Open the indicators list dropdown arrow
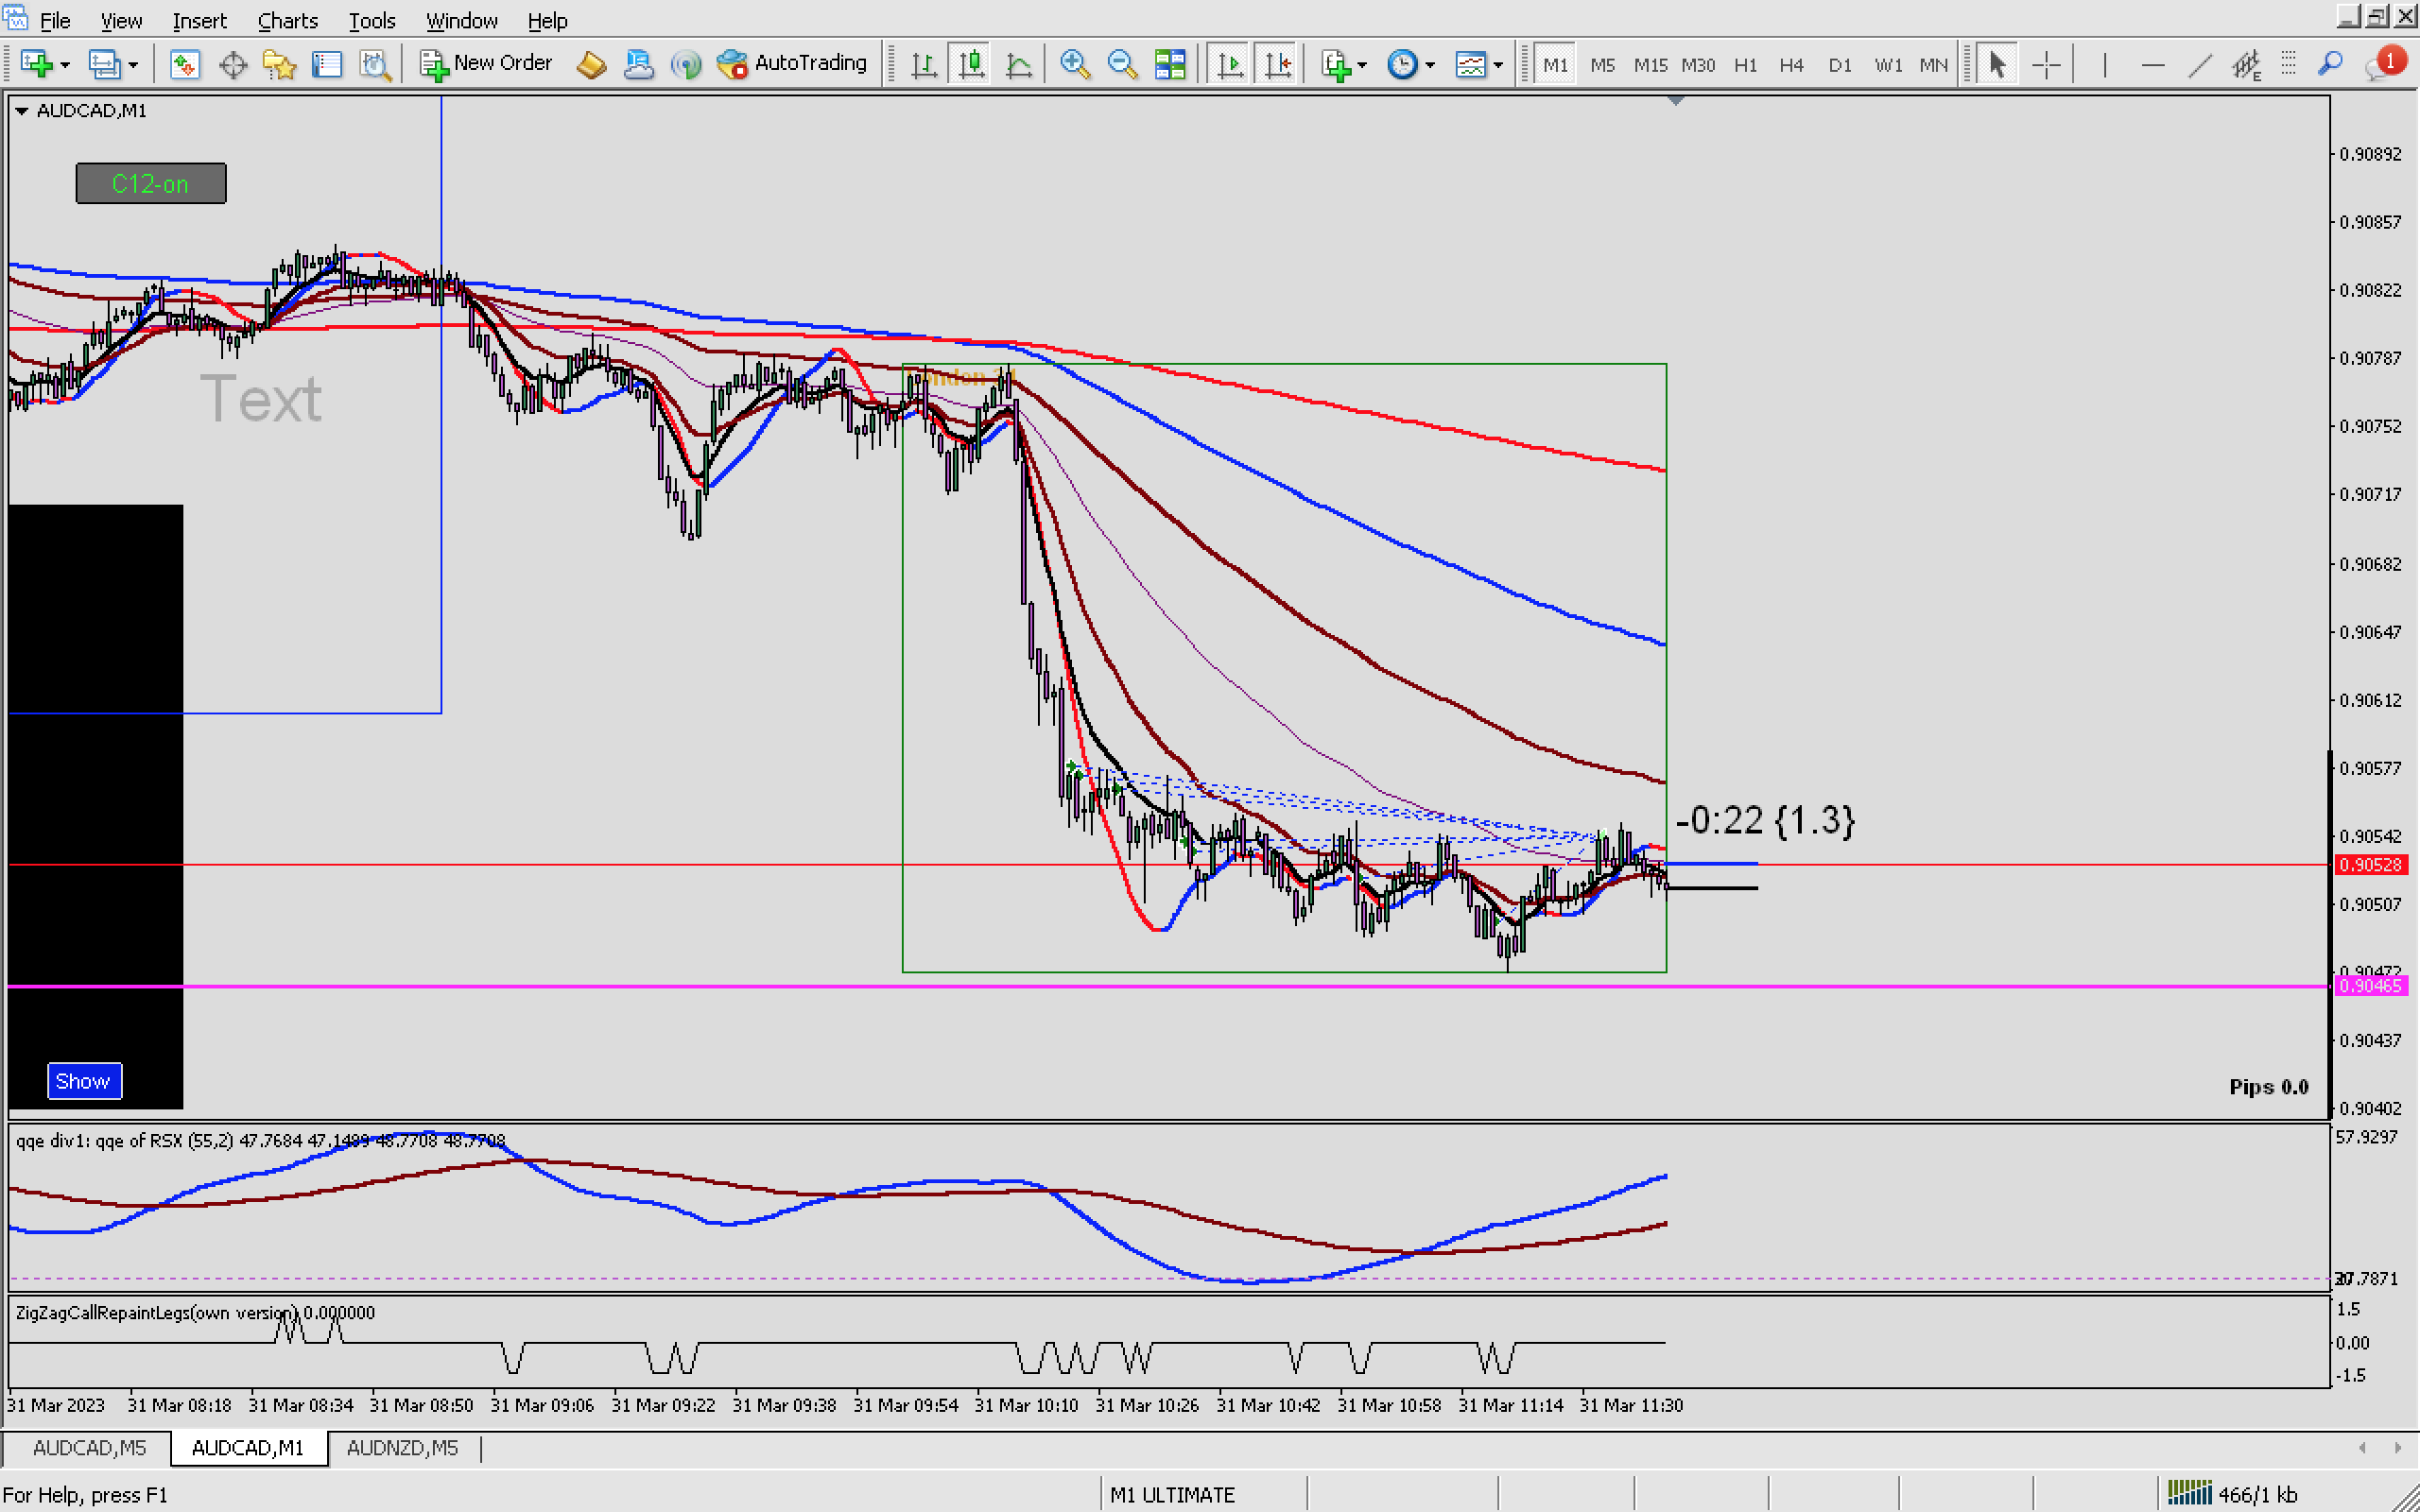Screen dimensions: 2420x1512 [1362, 65]
